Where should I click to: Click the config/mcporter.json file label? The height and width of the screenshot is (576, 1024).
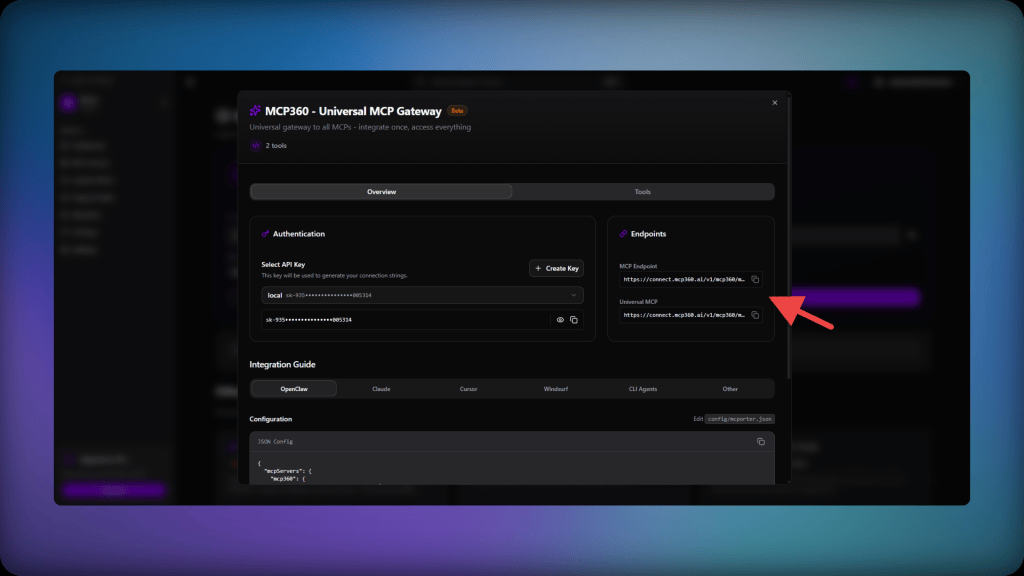[x=739, y=419]
